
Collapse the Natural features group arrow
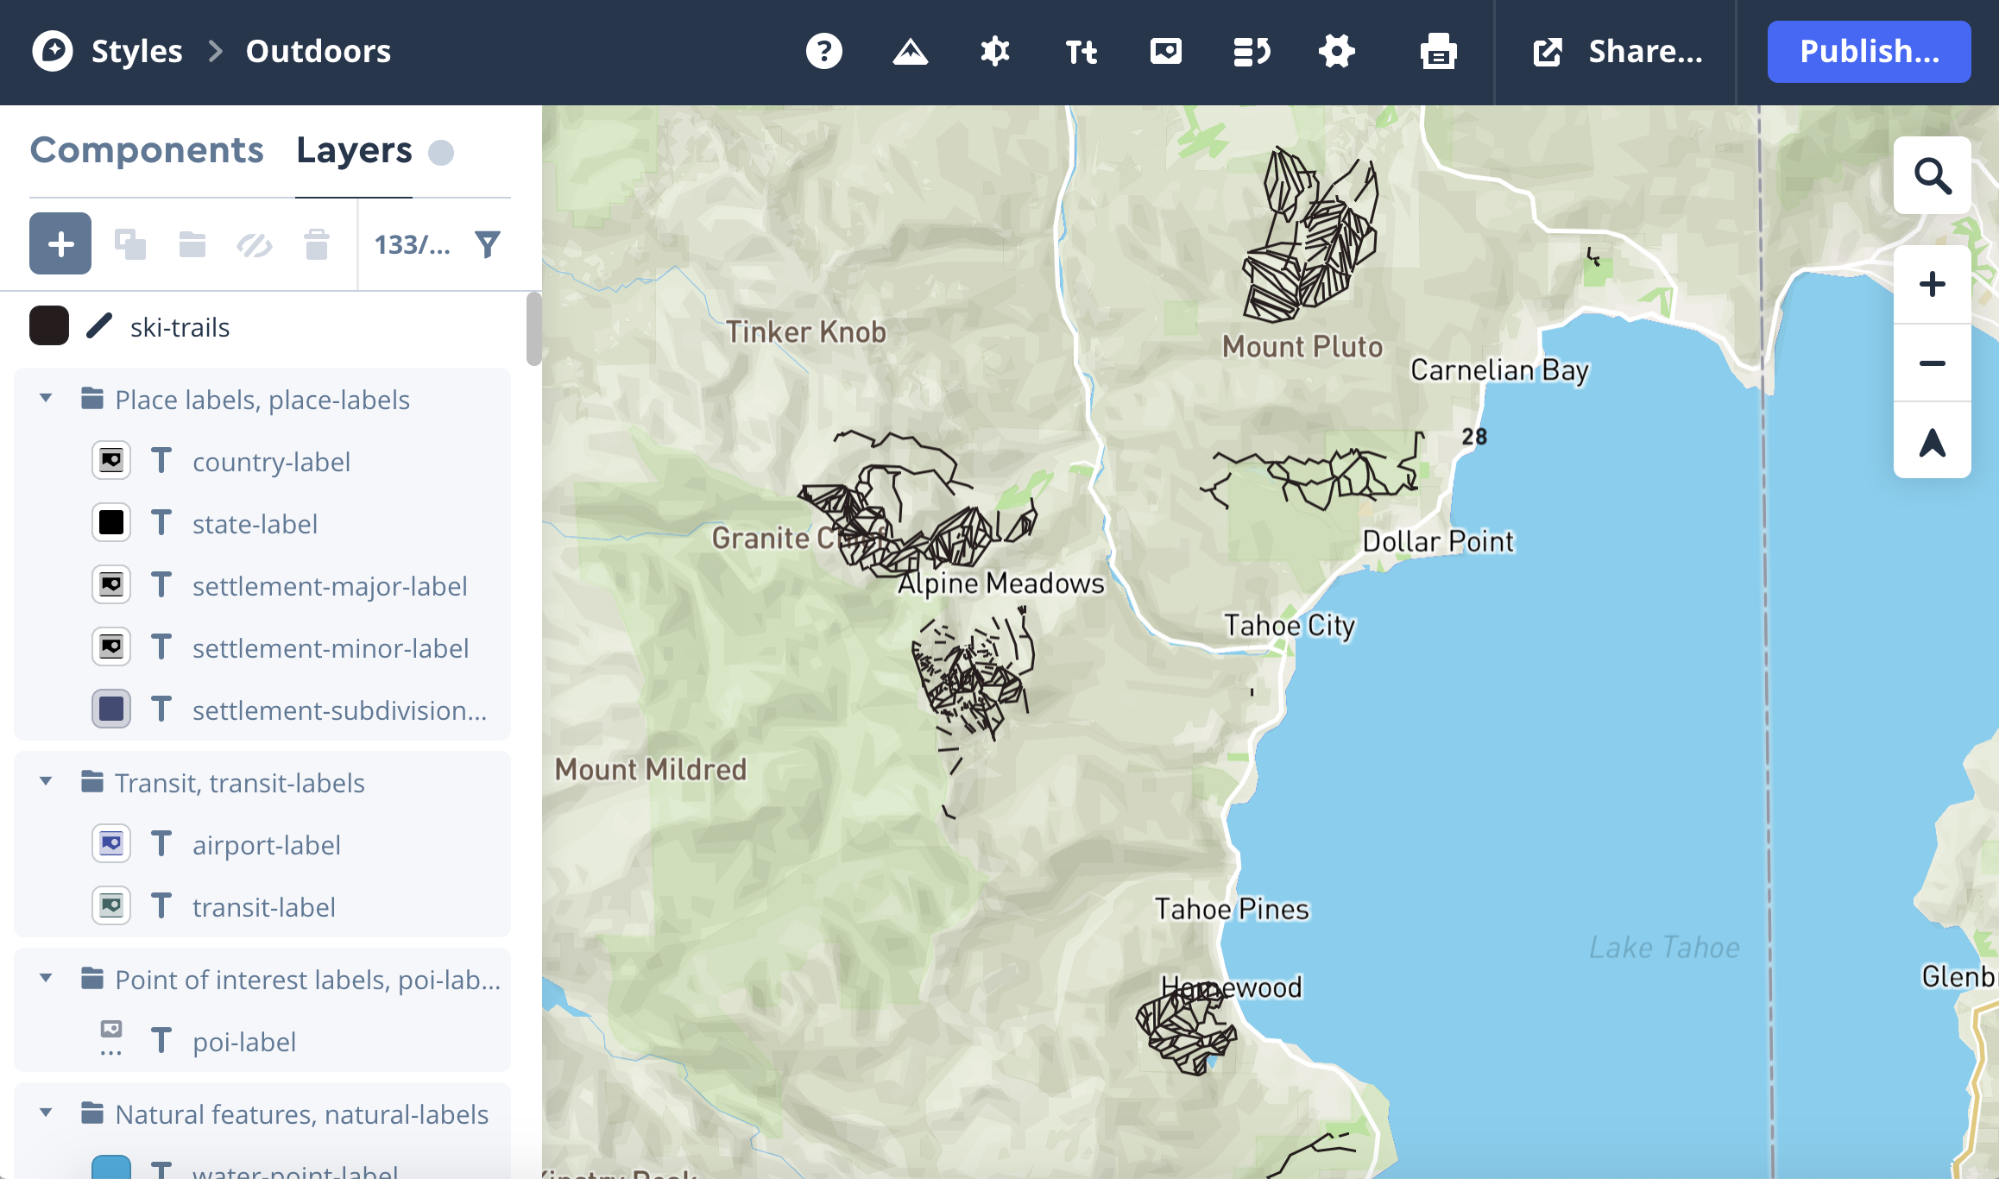(x=46, y=1113)
